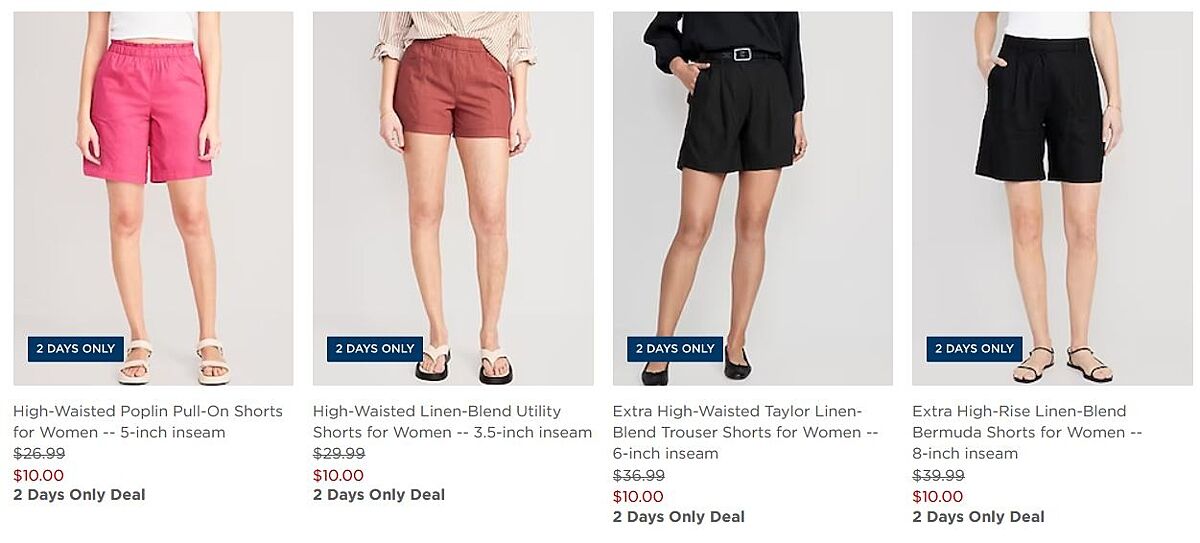1200x543 pixels.
Task: Click the crossed-out $29.99 original price
Action: coord(338,454)
